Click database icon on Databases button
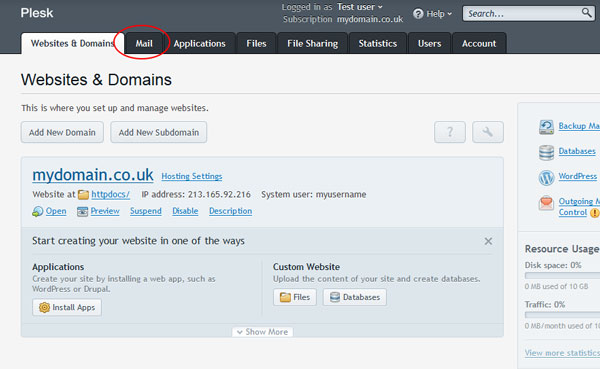The image size is (600, 369). [x=335, y=297]
